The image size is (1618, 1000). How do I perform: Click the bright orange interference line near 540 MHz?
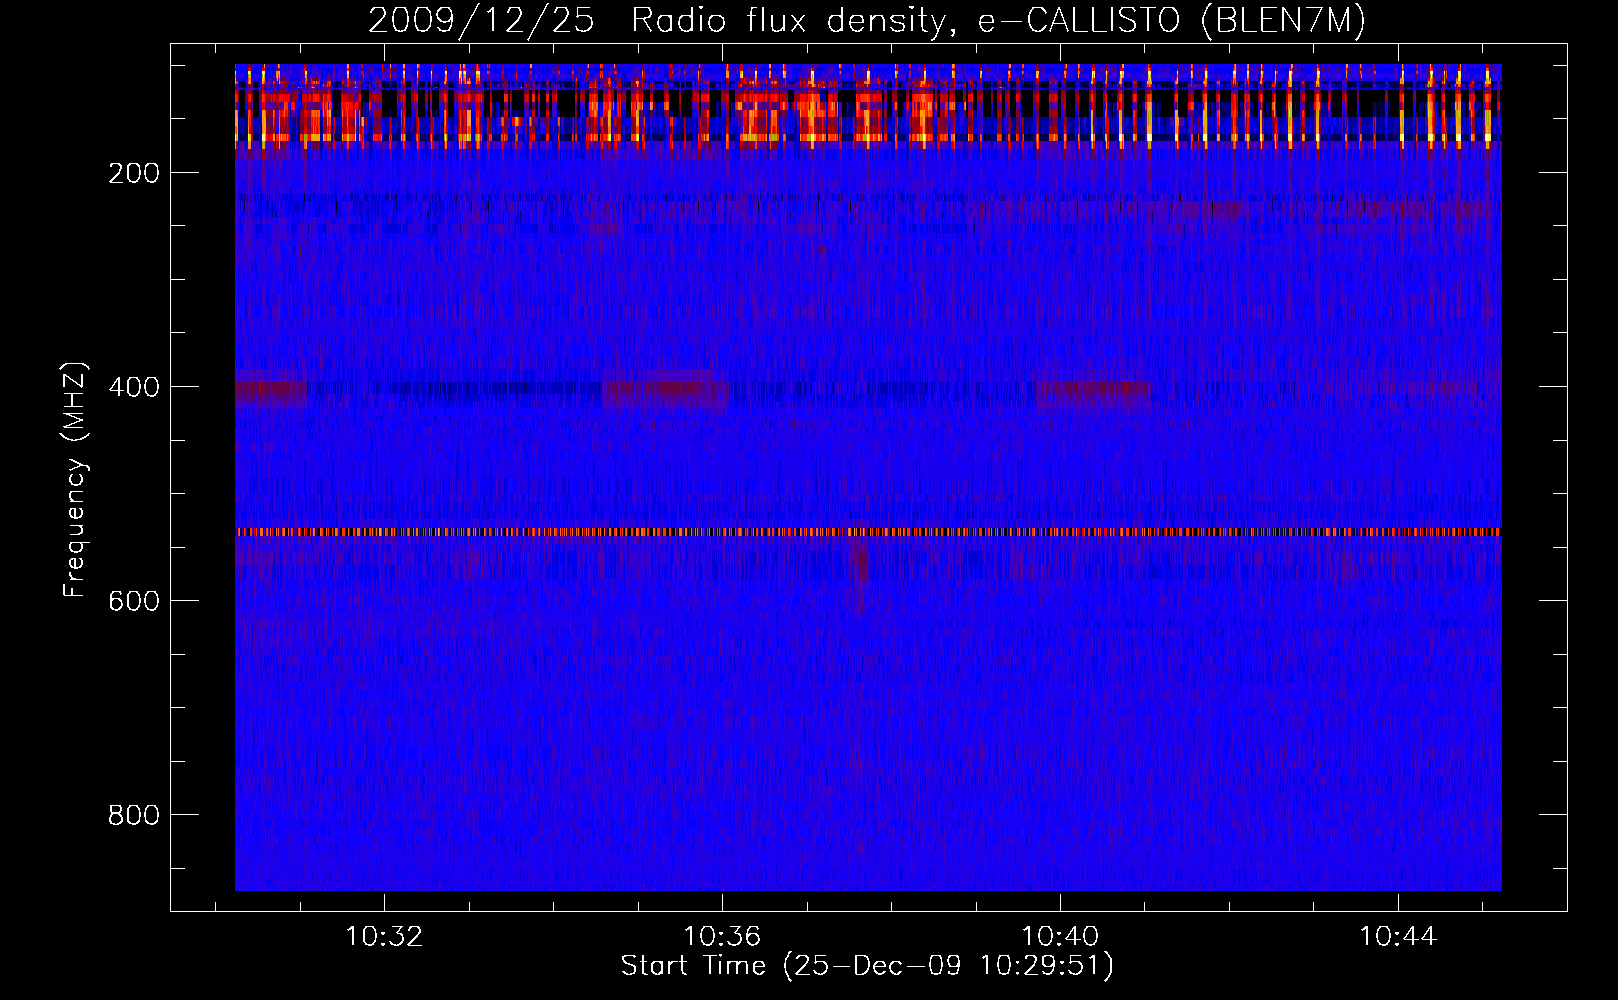click(x=868, y=532)
